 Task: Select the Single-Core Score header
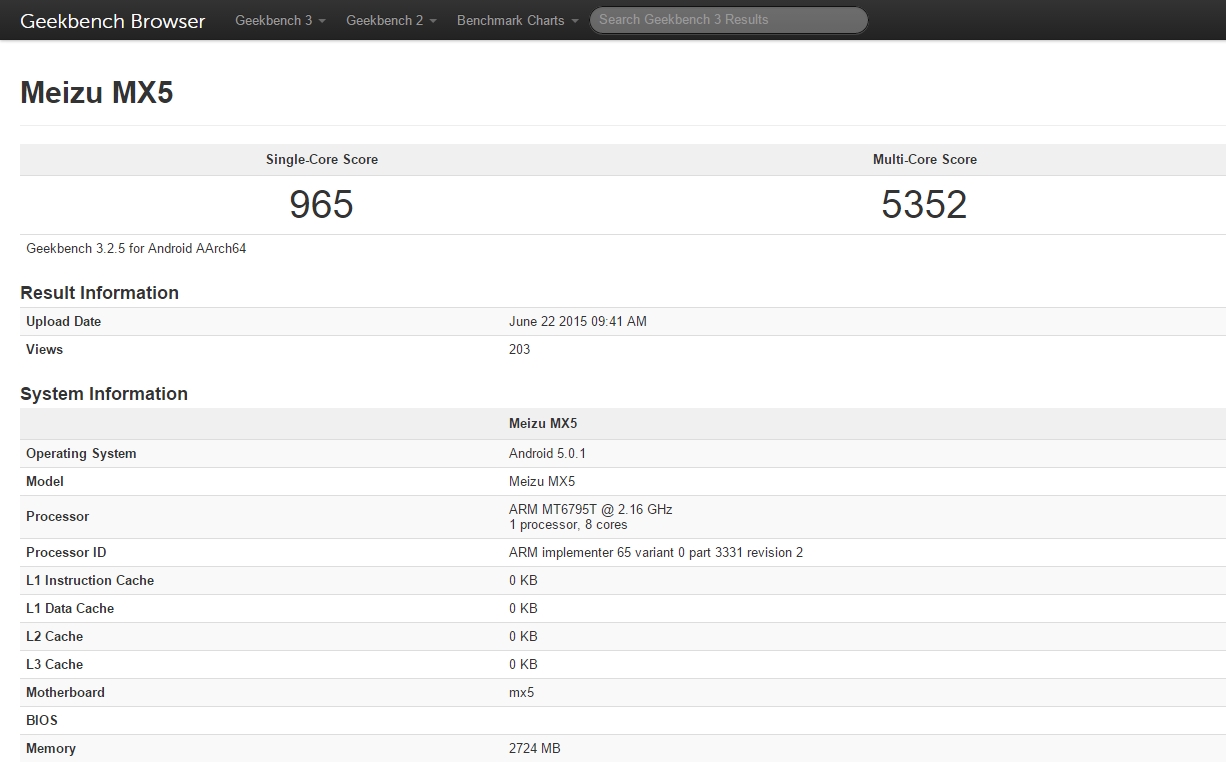click(322, 159)
